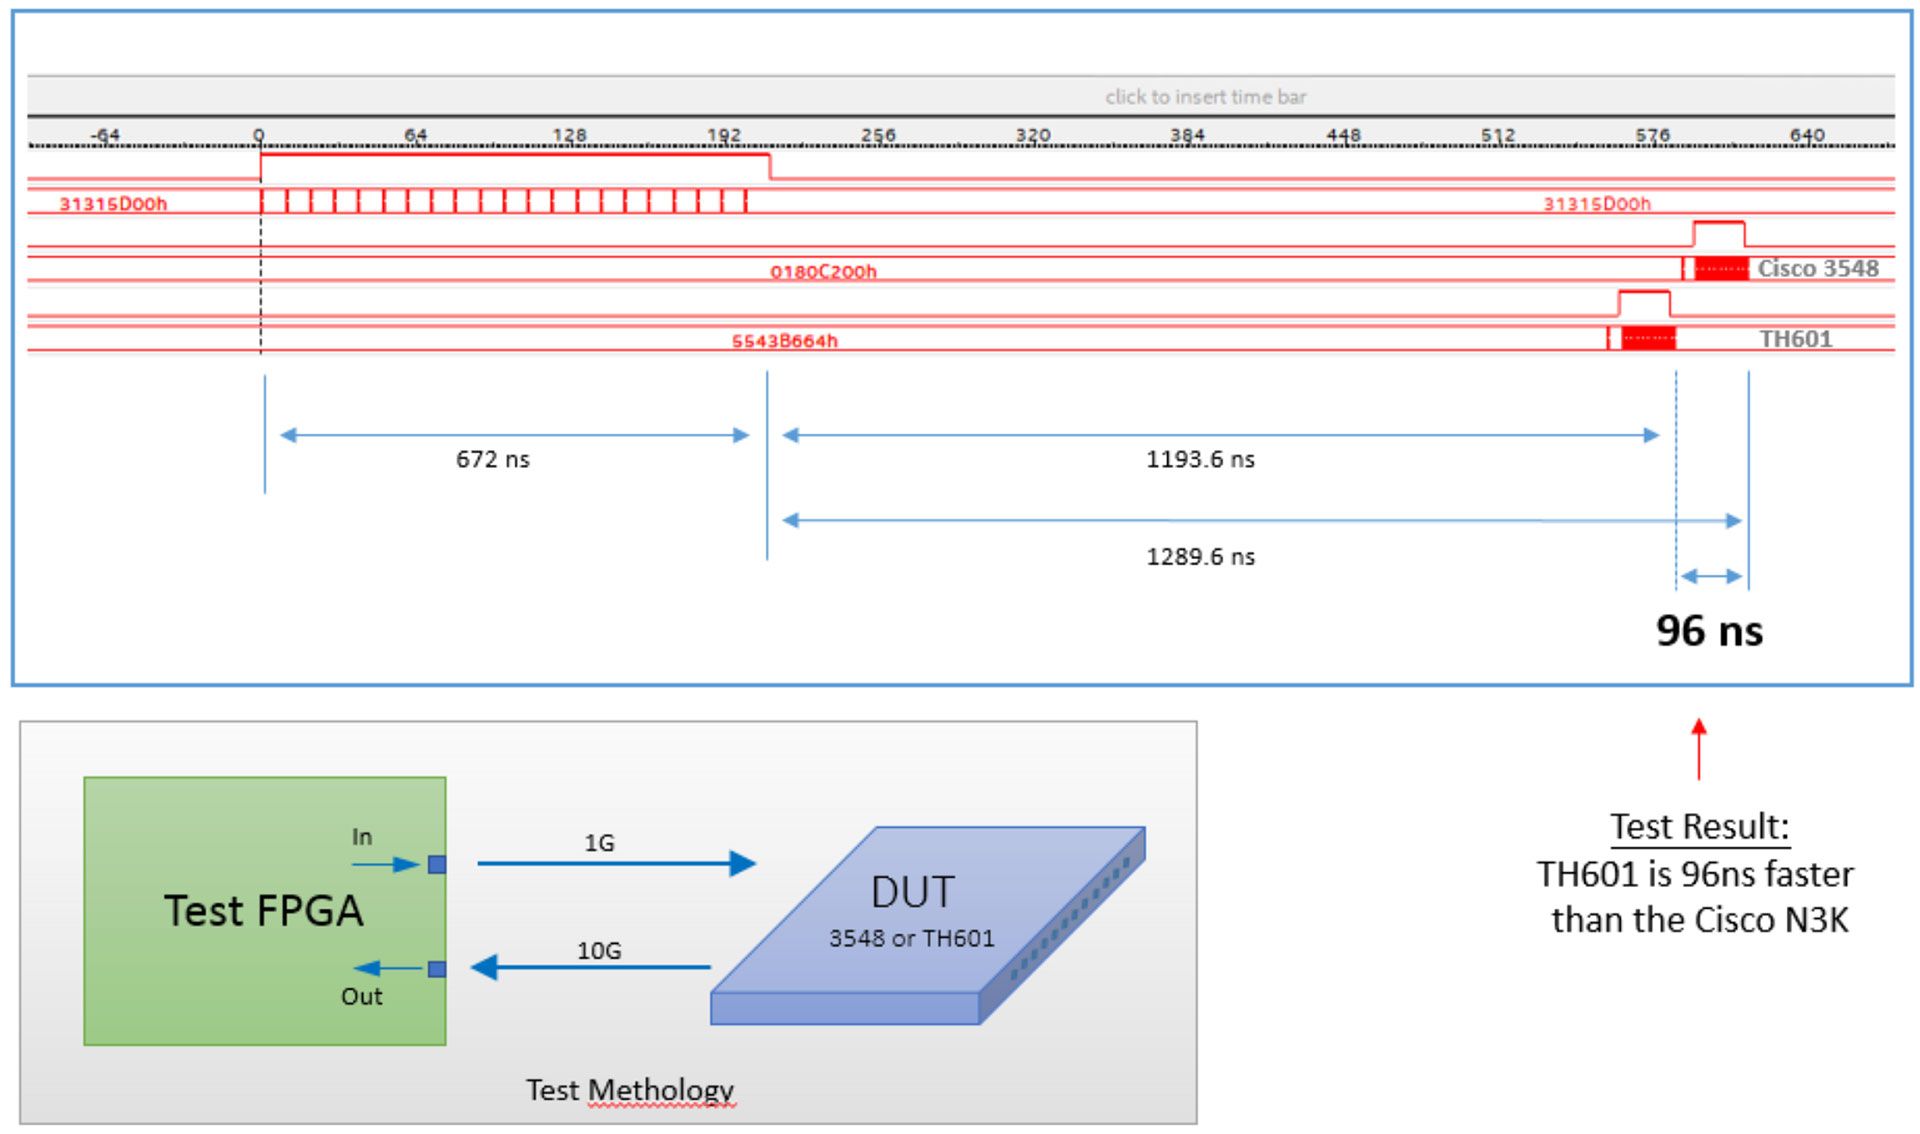Click the underlined Test Result heading
Screen dimensions: 1920x1134
click(1699, 827)
